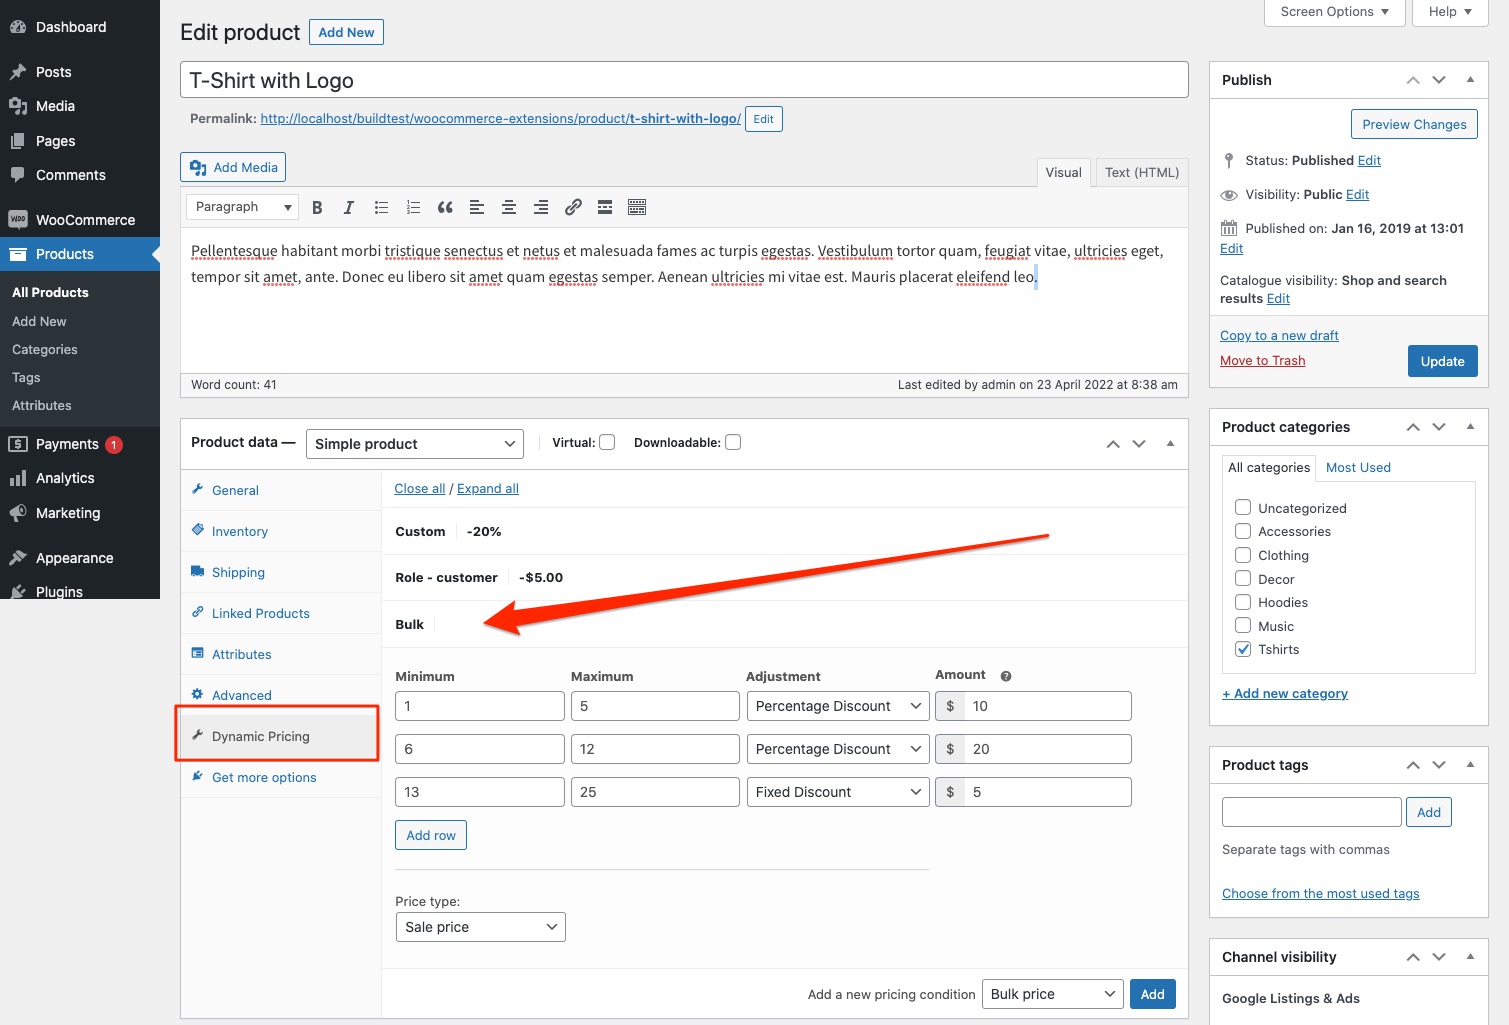Click the product tags input field

(x=1312, y=812)
